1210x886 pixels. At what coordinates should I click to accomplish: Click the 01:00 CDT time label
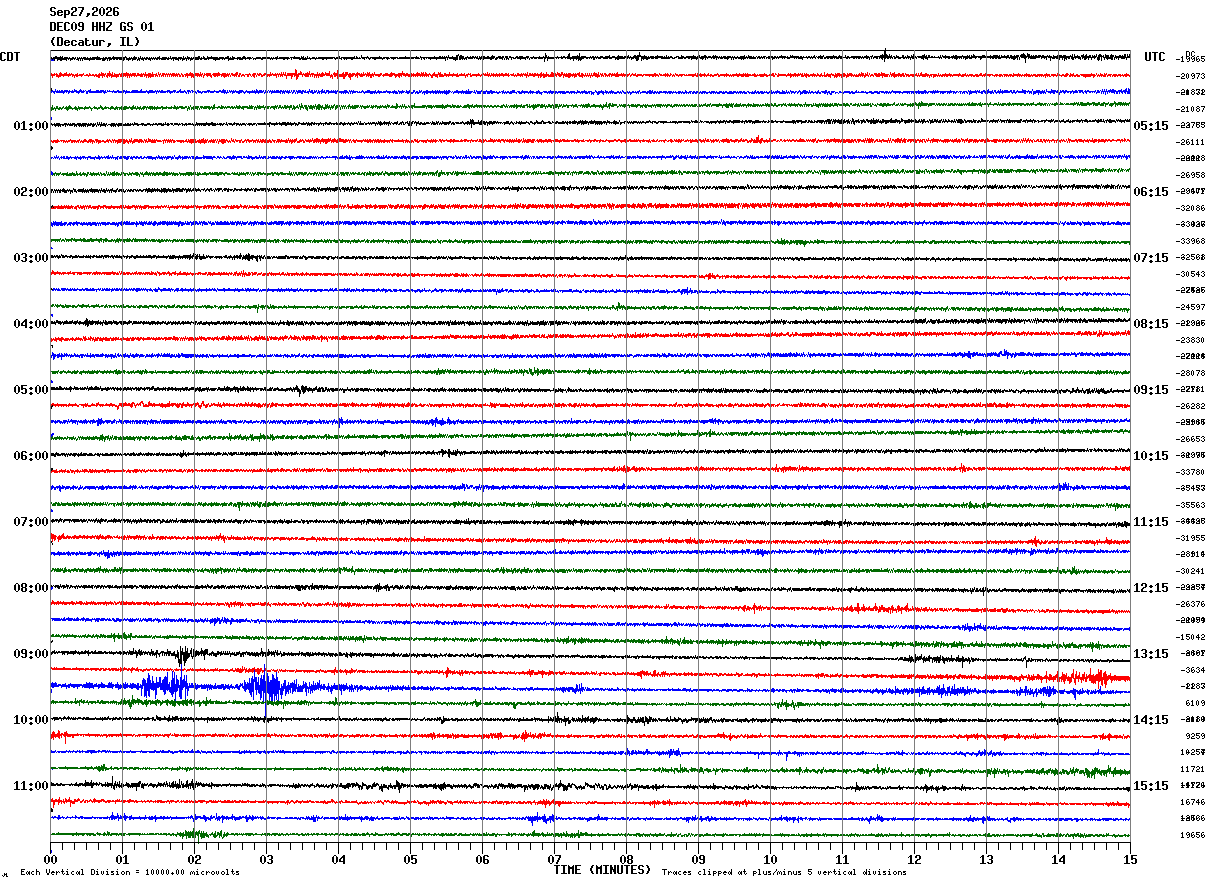[x=31, y=126]
